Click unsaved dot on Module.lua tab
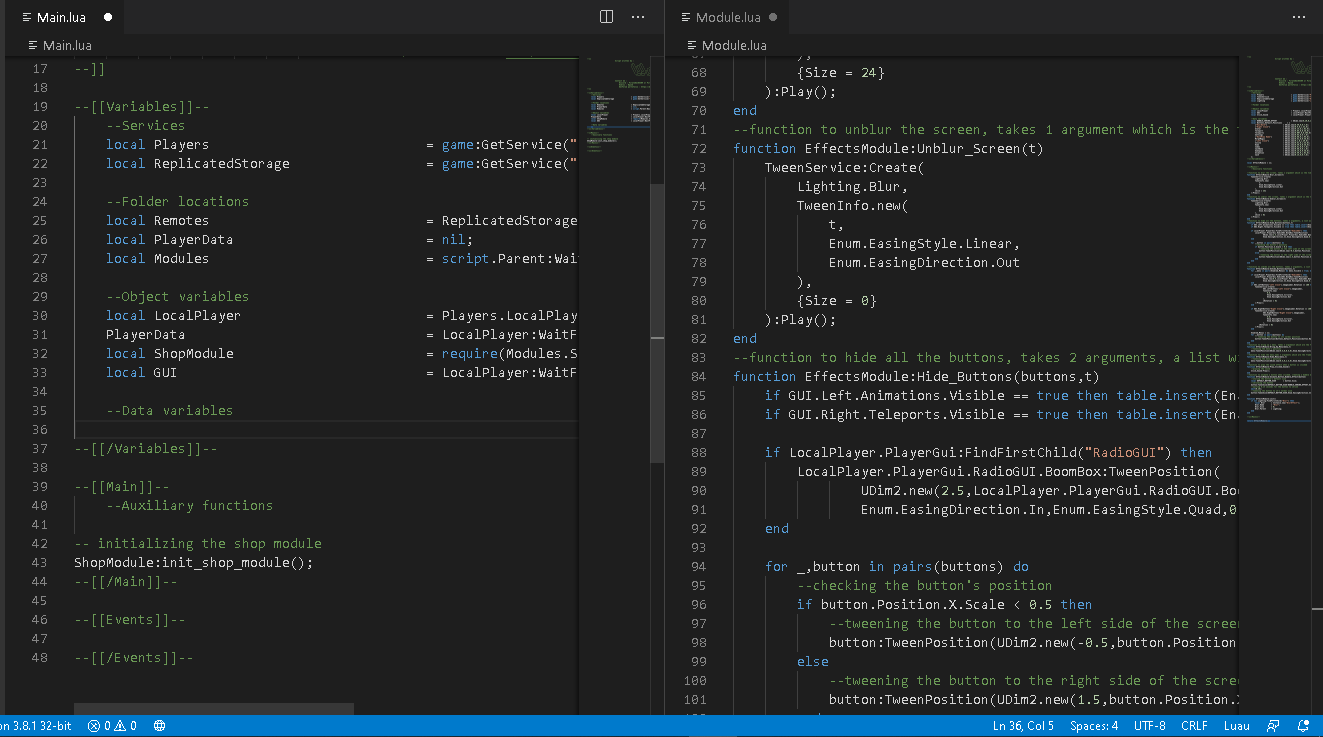The height and width of the screenshot is (737, 1323). tap(773, 18)
